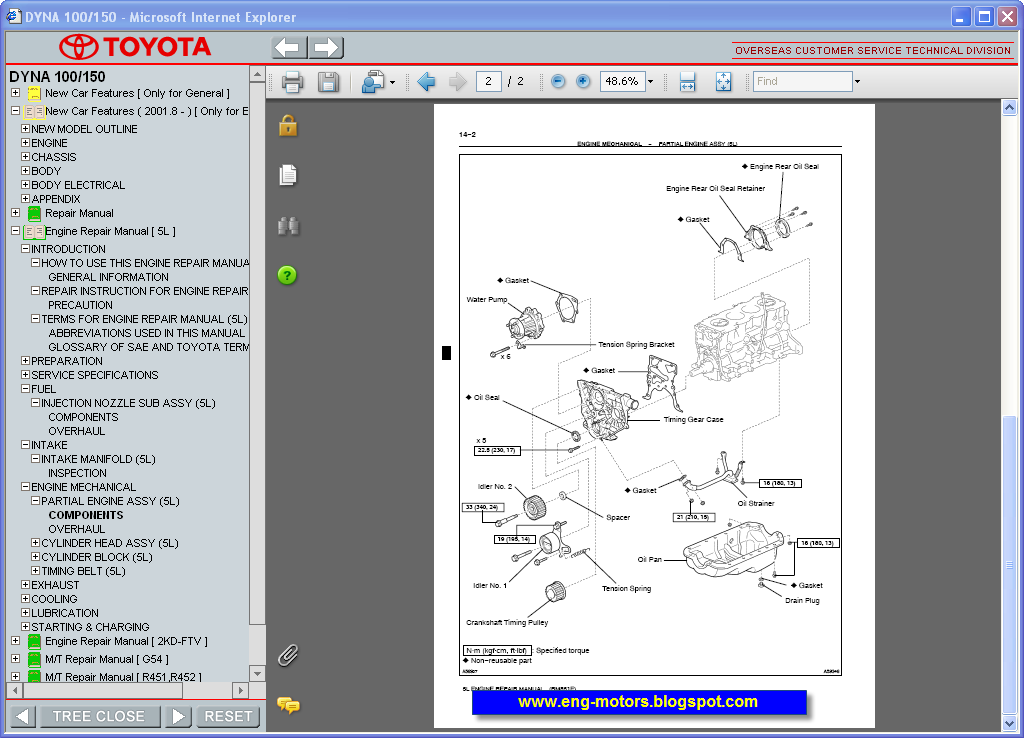The width and height of the screenshot is (1024, 738).
Task: Expand the LUBRICATION tree node
Action: [25, 613]
